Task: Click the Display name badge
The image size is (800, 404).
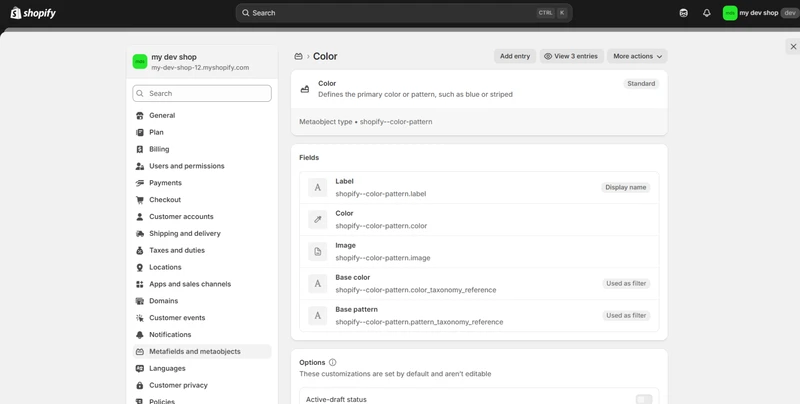Action: pyautogui.click(x=626, y=188)
